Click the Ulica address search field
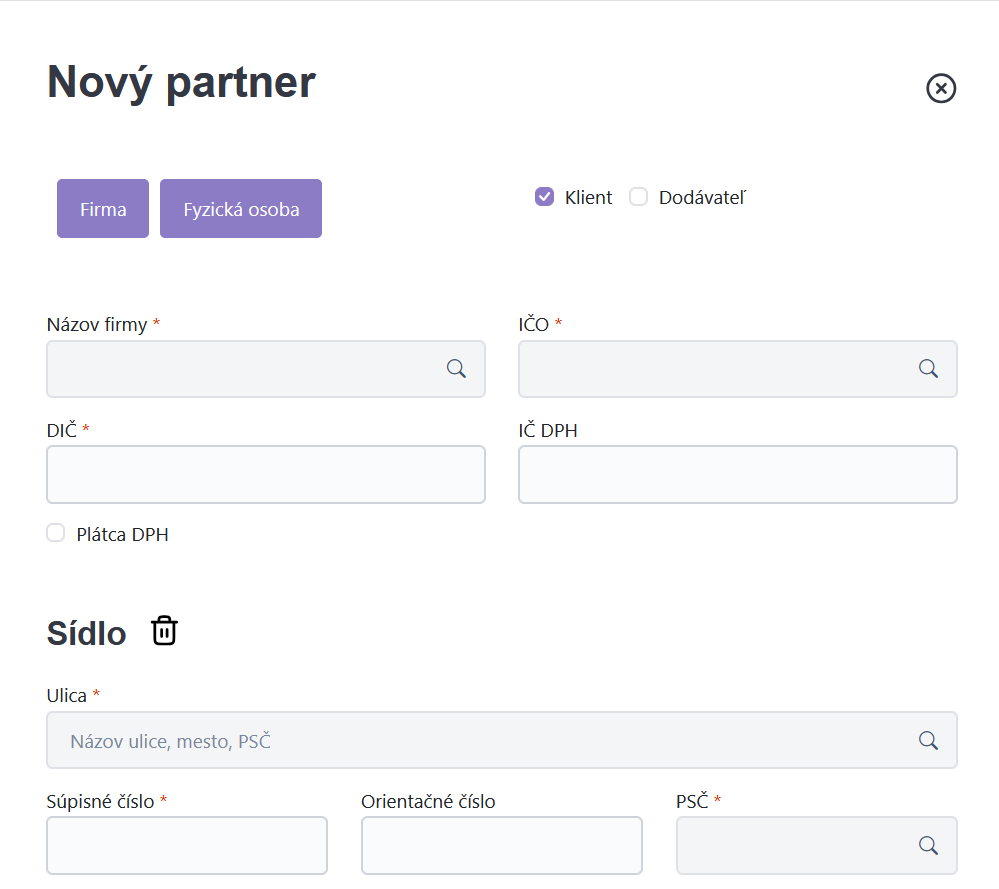Image resolution: width=999 pixels, height=889 pixels. point(502,741)
